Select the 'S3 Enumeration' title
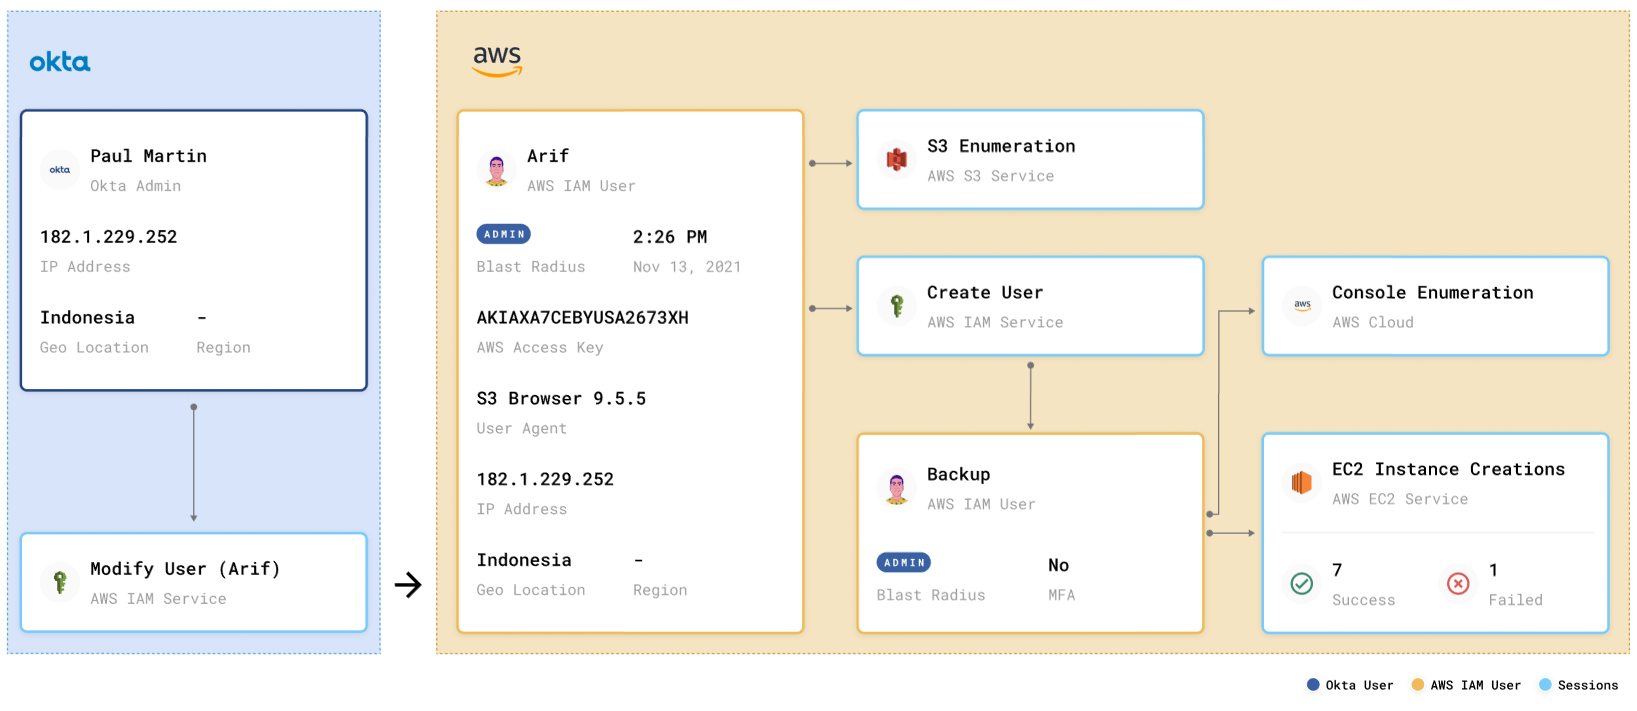 [1001, 146]
